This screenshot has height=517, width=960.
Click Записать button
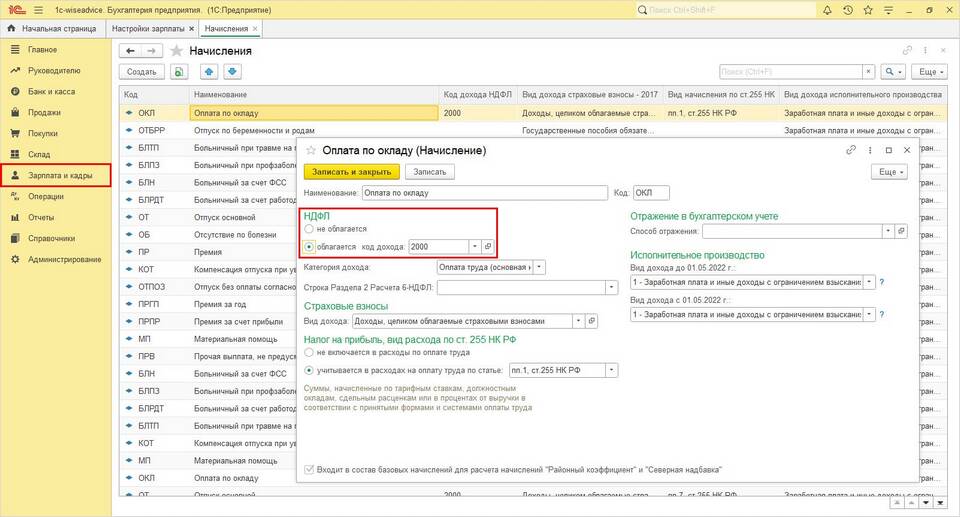430,172
